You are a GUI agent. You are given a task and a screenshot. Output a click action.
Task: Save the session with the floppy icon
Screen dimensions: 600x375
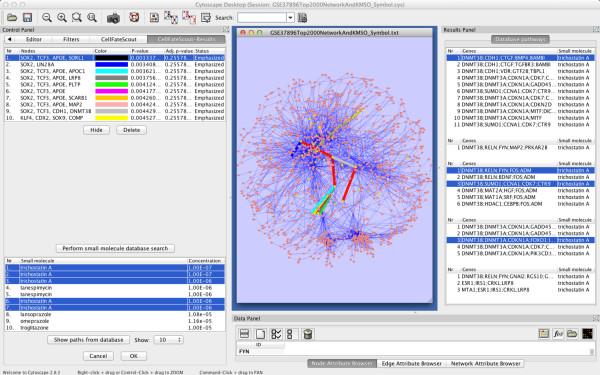click(x=27, y=18)
